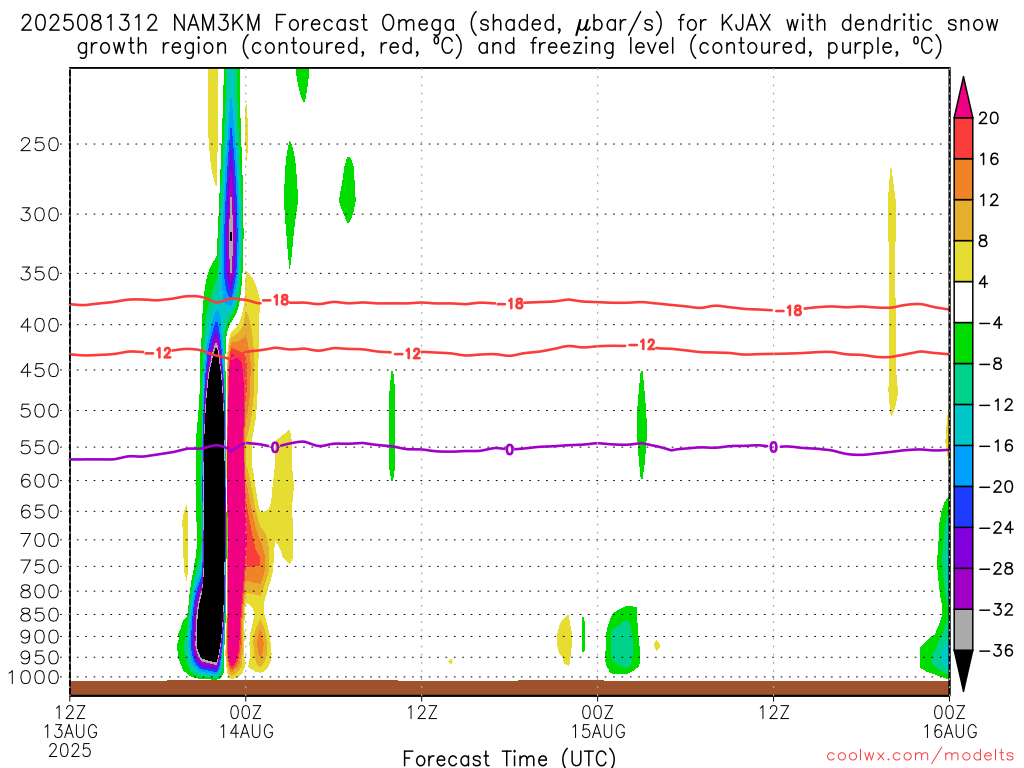Click the purple '0' freezing label nearest 12Z 15AUG
The image size is (1024, 768).
pos(773,447)
